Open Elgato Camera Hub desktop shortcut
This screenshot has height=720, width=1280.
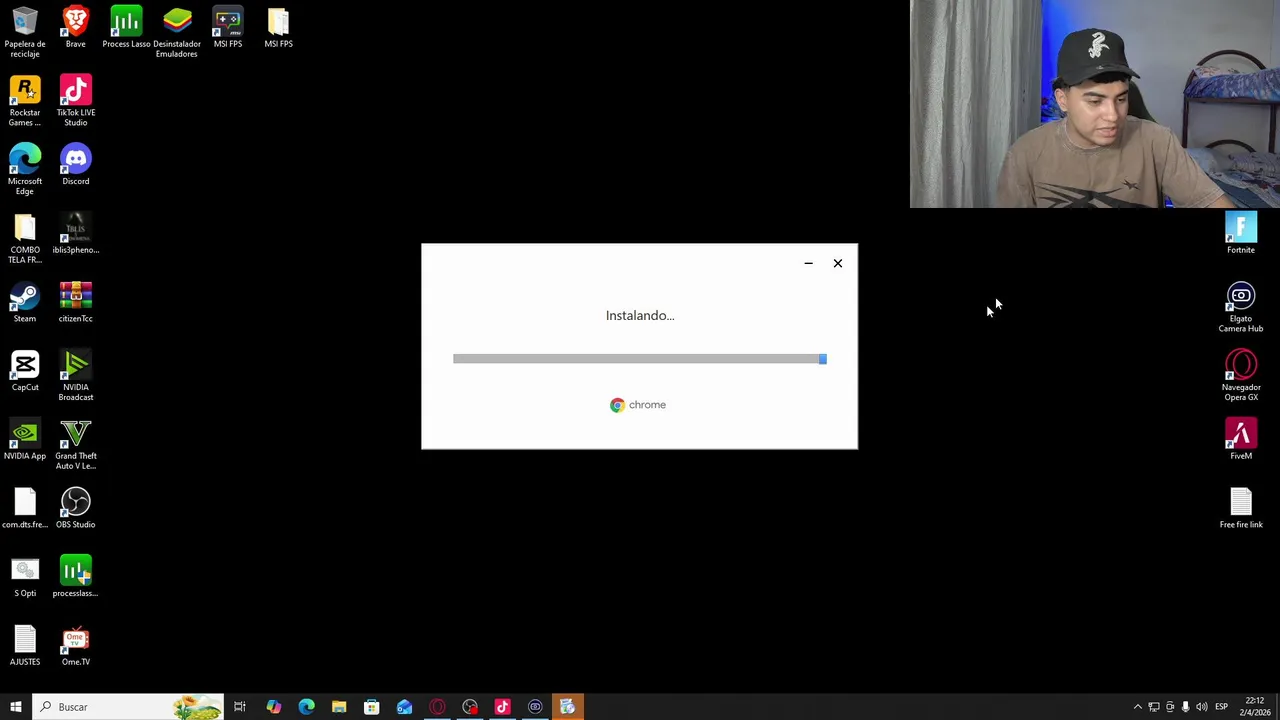point(1241,306)
